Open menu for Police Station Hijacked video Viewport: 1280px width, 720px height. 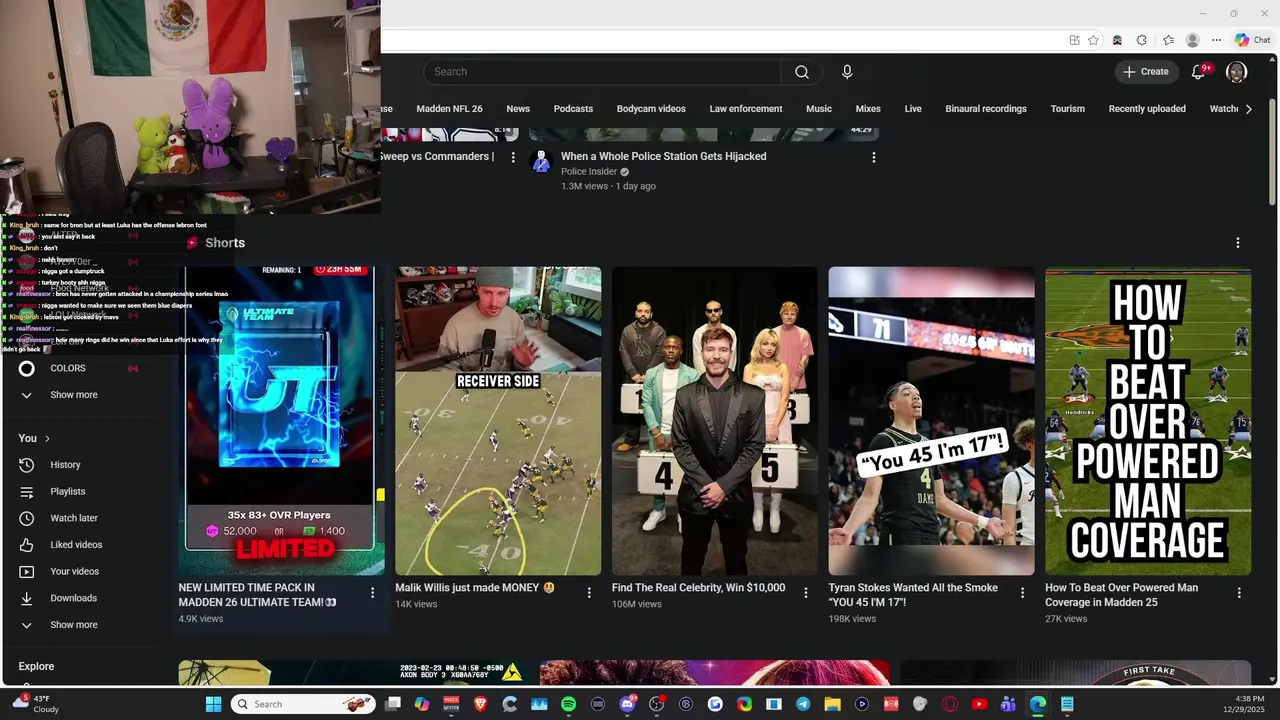873,158
